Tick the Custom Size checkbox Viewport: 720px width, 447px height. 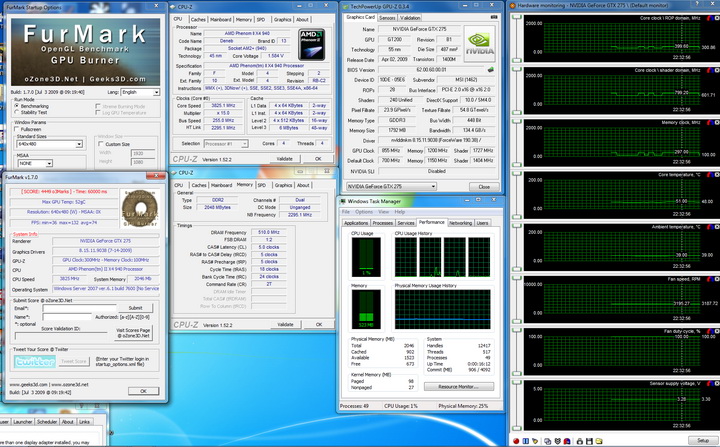pos(101,144)
